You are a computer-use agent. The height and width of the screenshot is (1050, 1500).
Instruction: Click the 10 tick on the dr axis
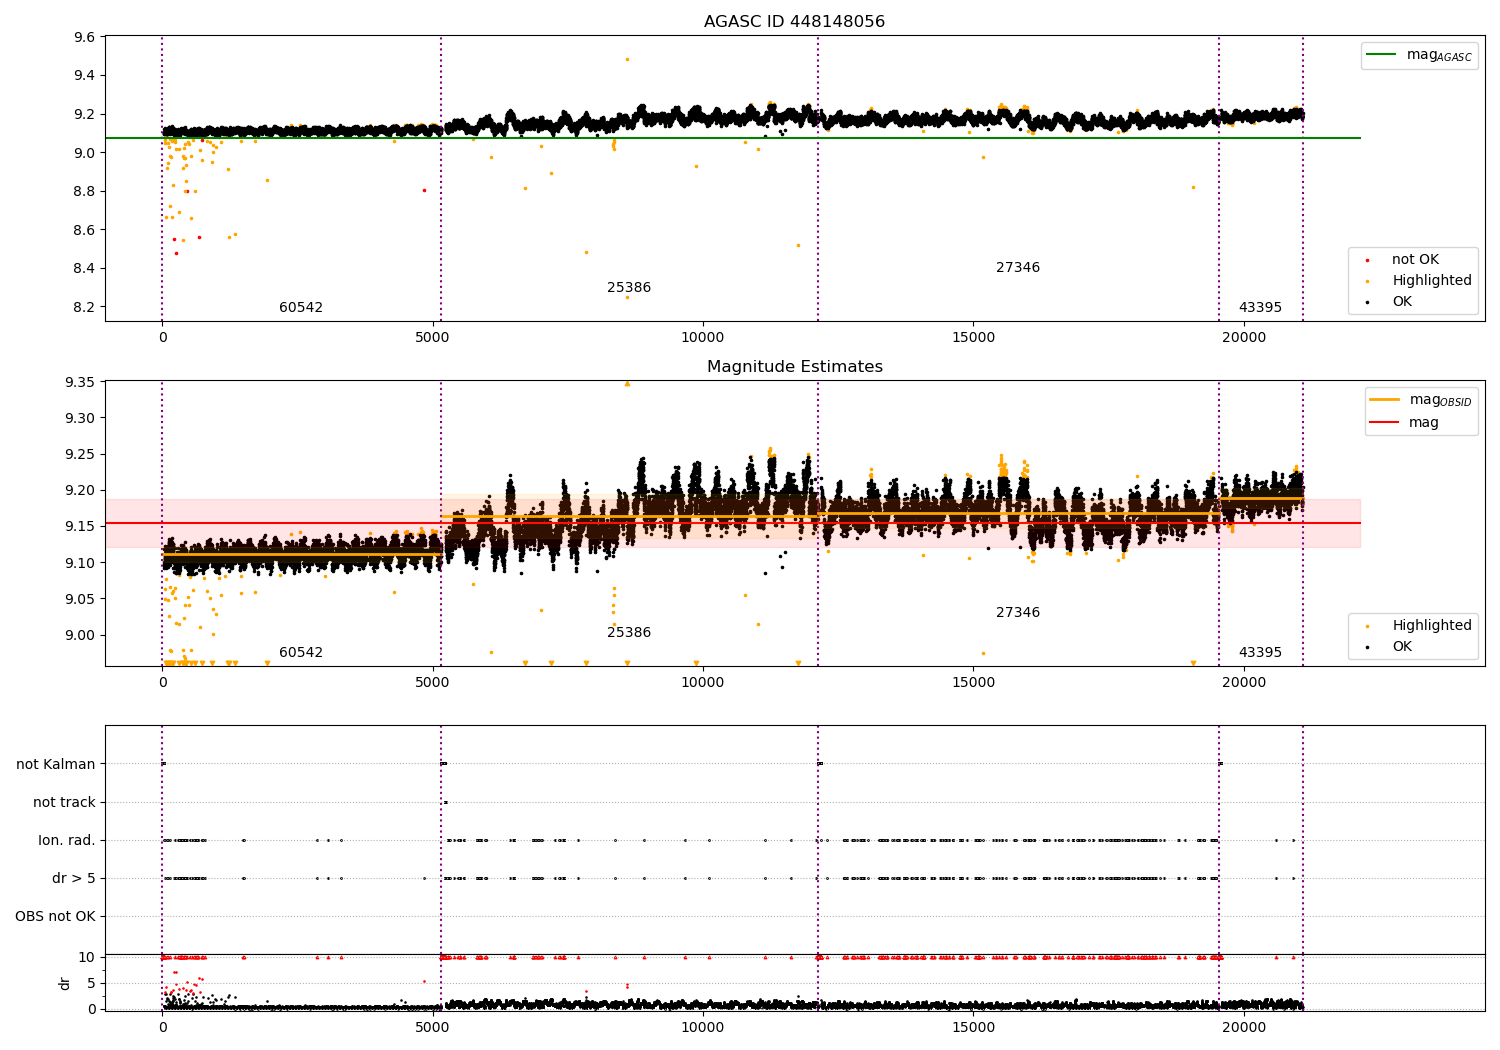pos(88,958)
